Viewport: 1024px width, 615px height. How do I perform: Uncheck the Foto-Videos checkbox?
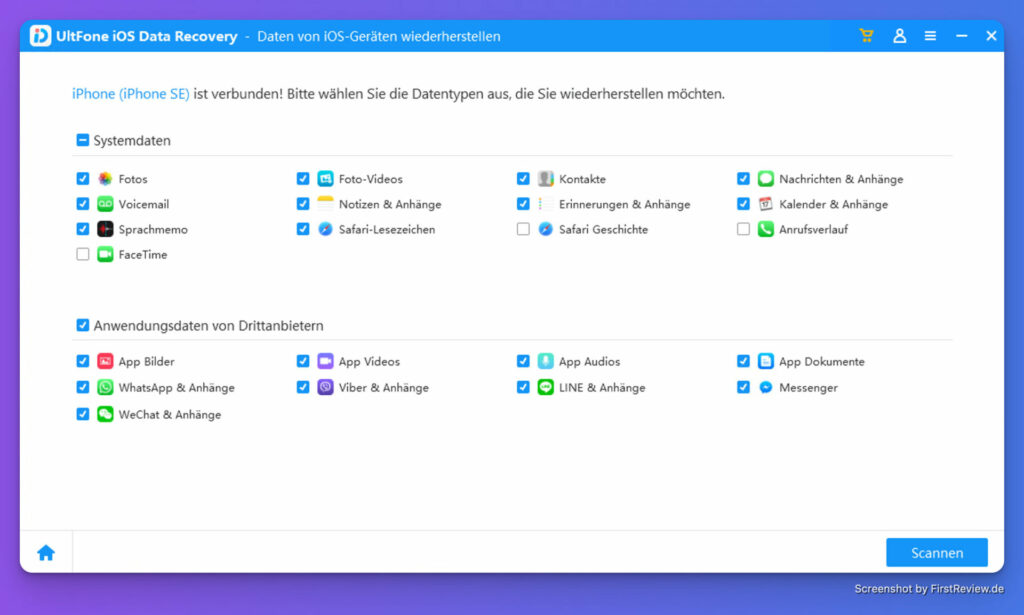(x=302, y=178)
